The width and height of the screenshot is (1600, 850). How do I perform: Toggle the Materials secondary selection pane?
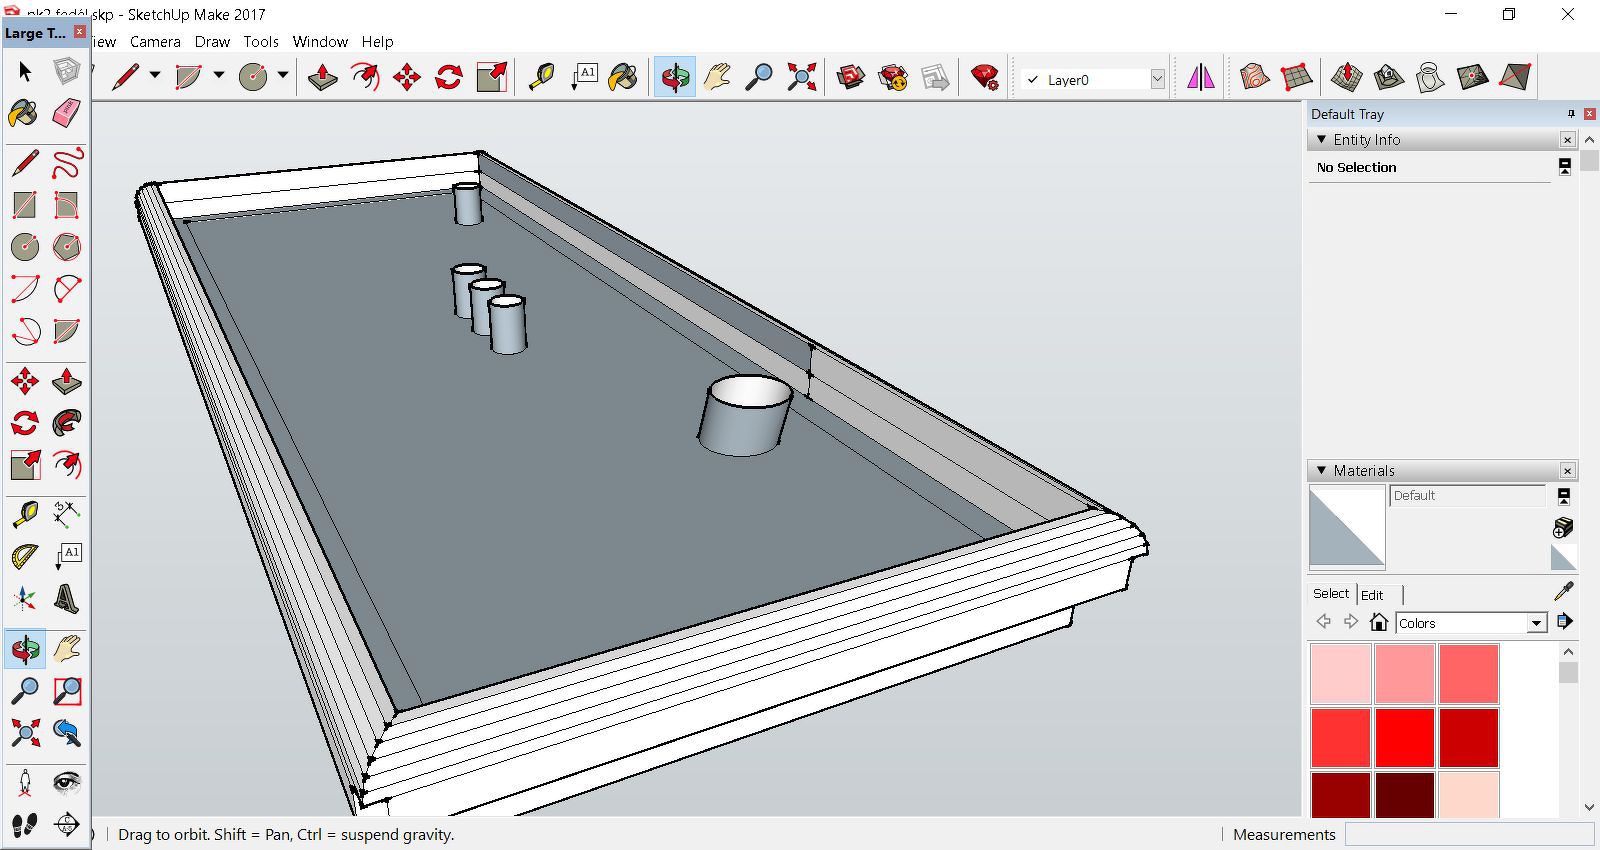[1564, 495]
